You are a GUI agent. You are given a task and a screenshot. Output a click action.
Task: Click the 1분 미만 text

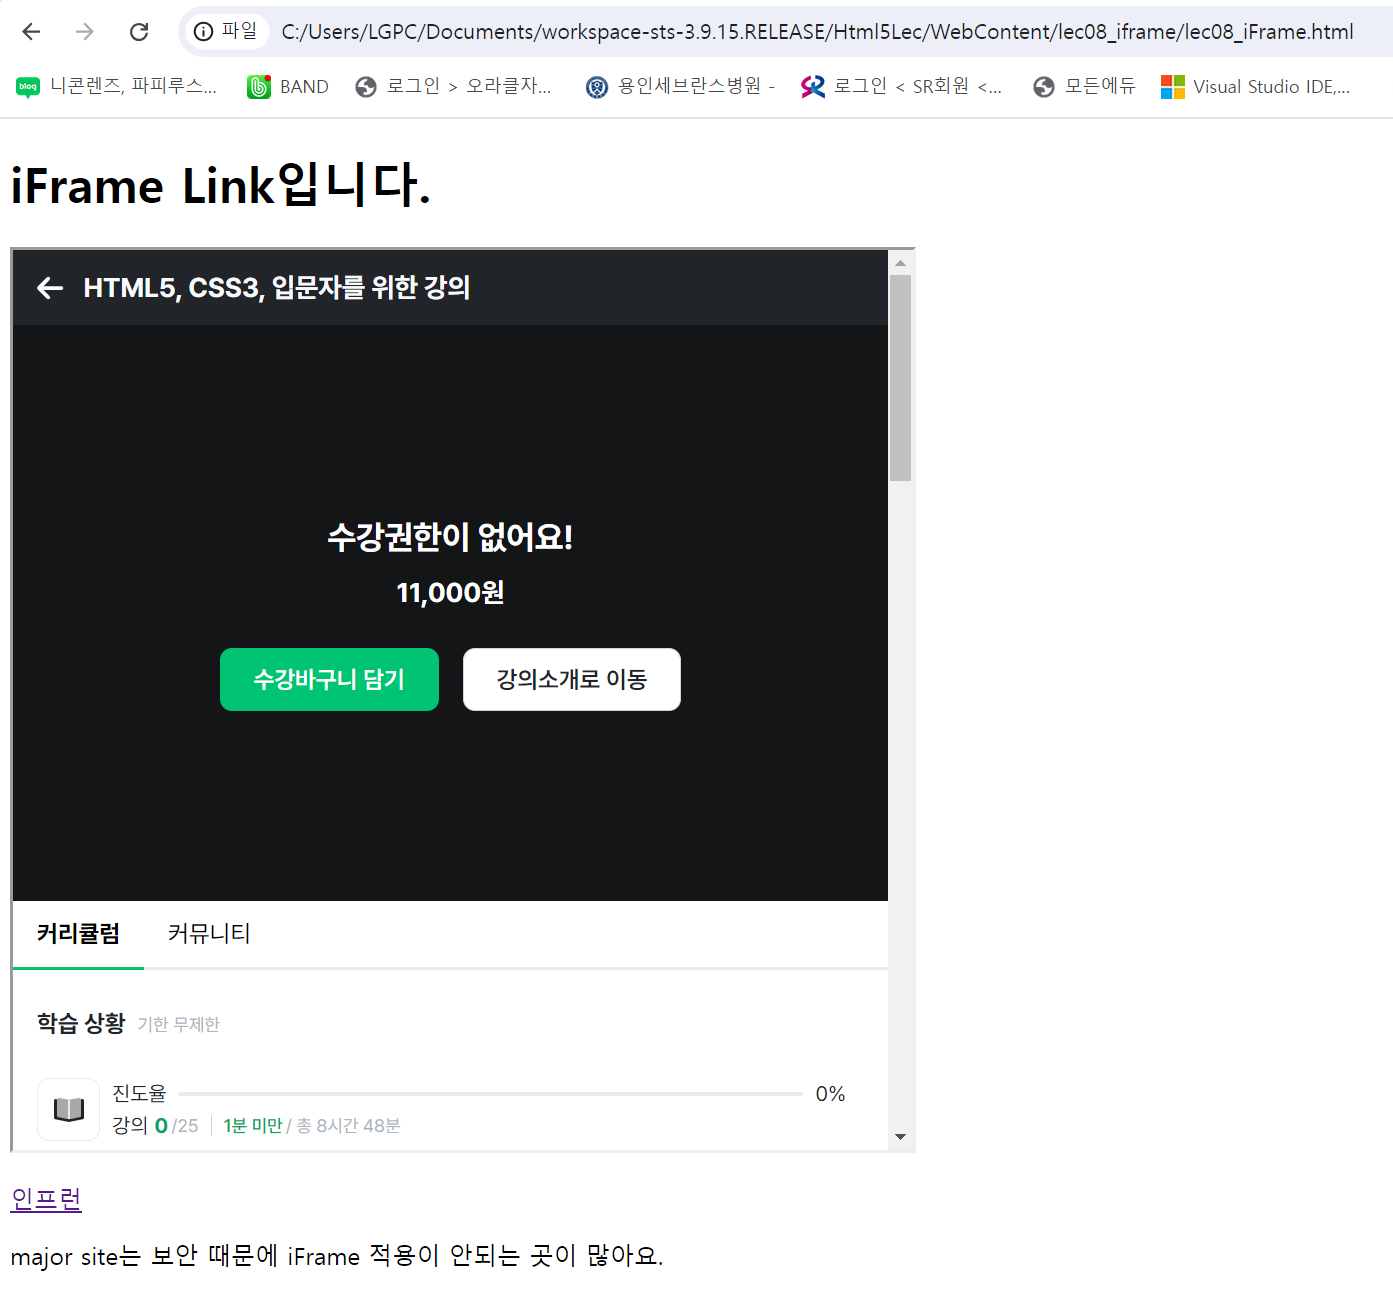point(253,1126)
